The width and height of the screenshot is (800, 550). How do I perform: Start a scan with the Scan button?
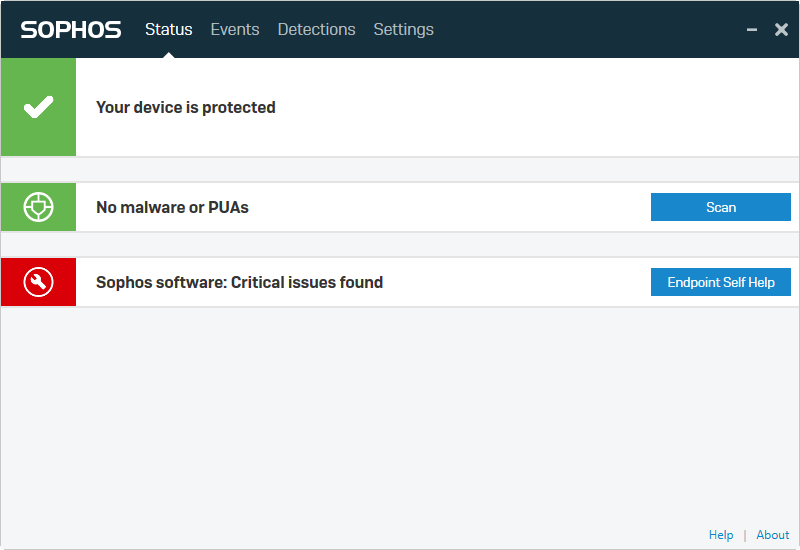(x=720, y=207)
